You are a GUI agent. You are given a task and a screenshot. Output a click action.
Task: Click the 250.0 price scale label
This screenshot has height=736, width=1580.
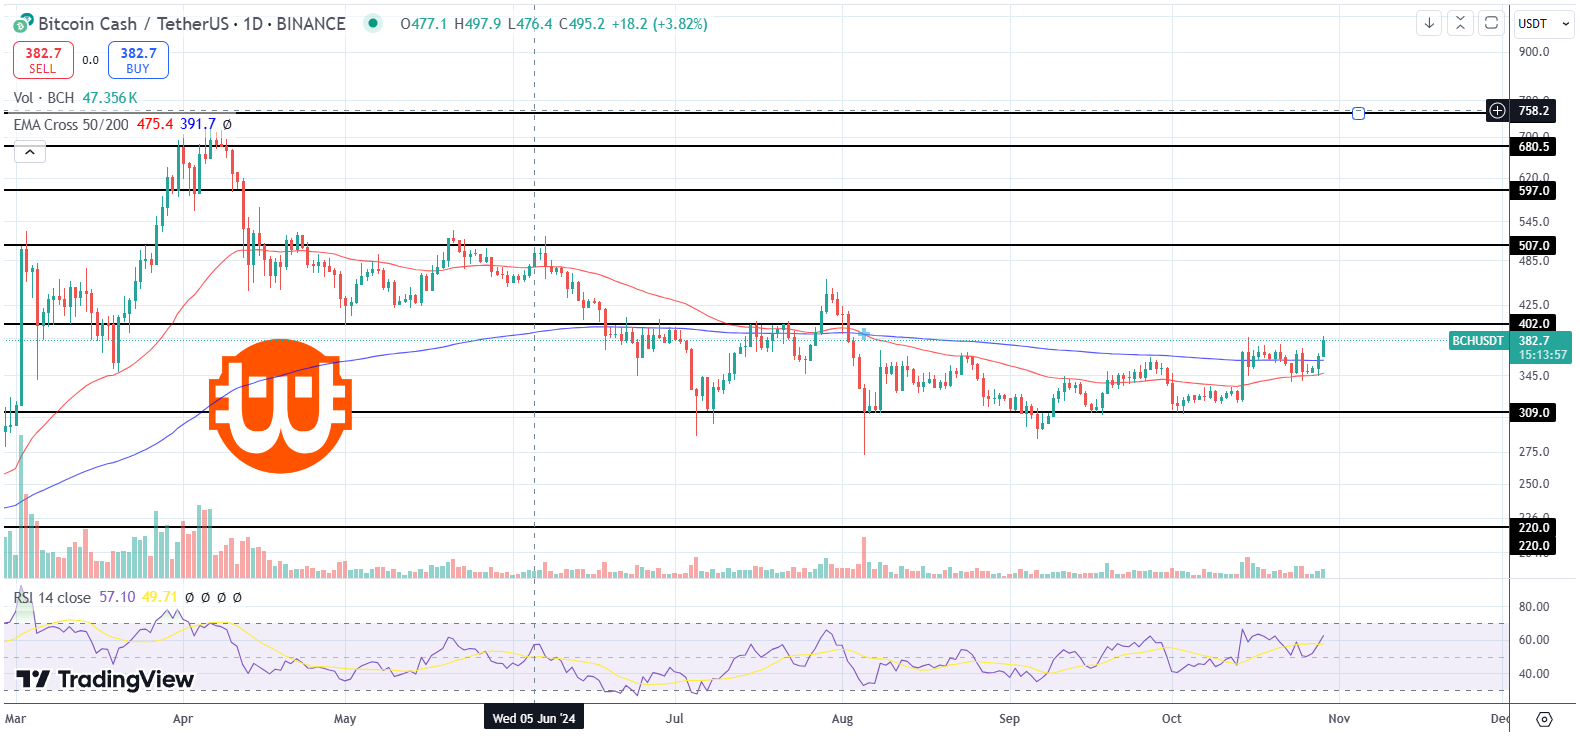(x=1534, y=484)
